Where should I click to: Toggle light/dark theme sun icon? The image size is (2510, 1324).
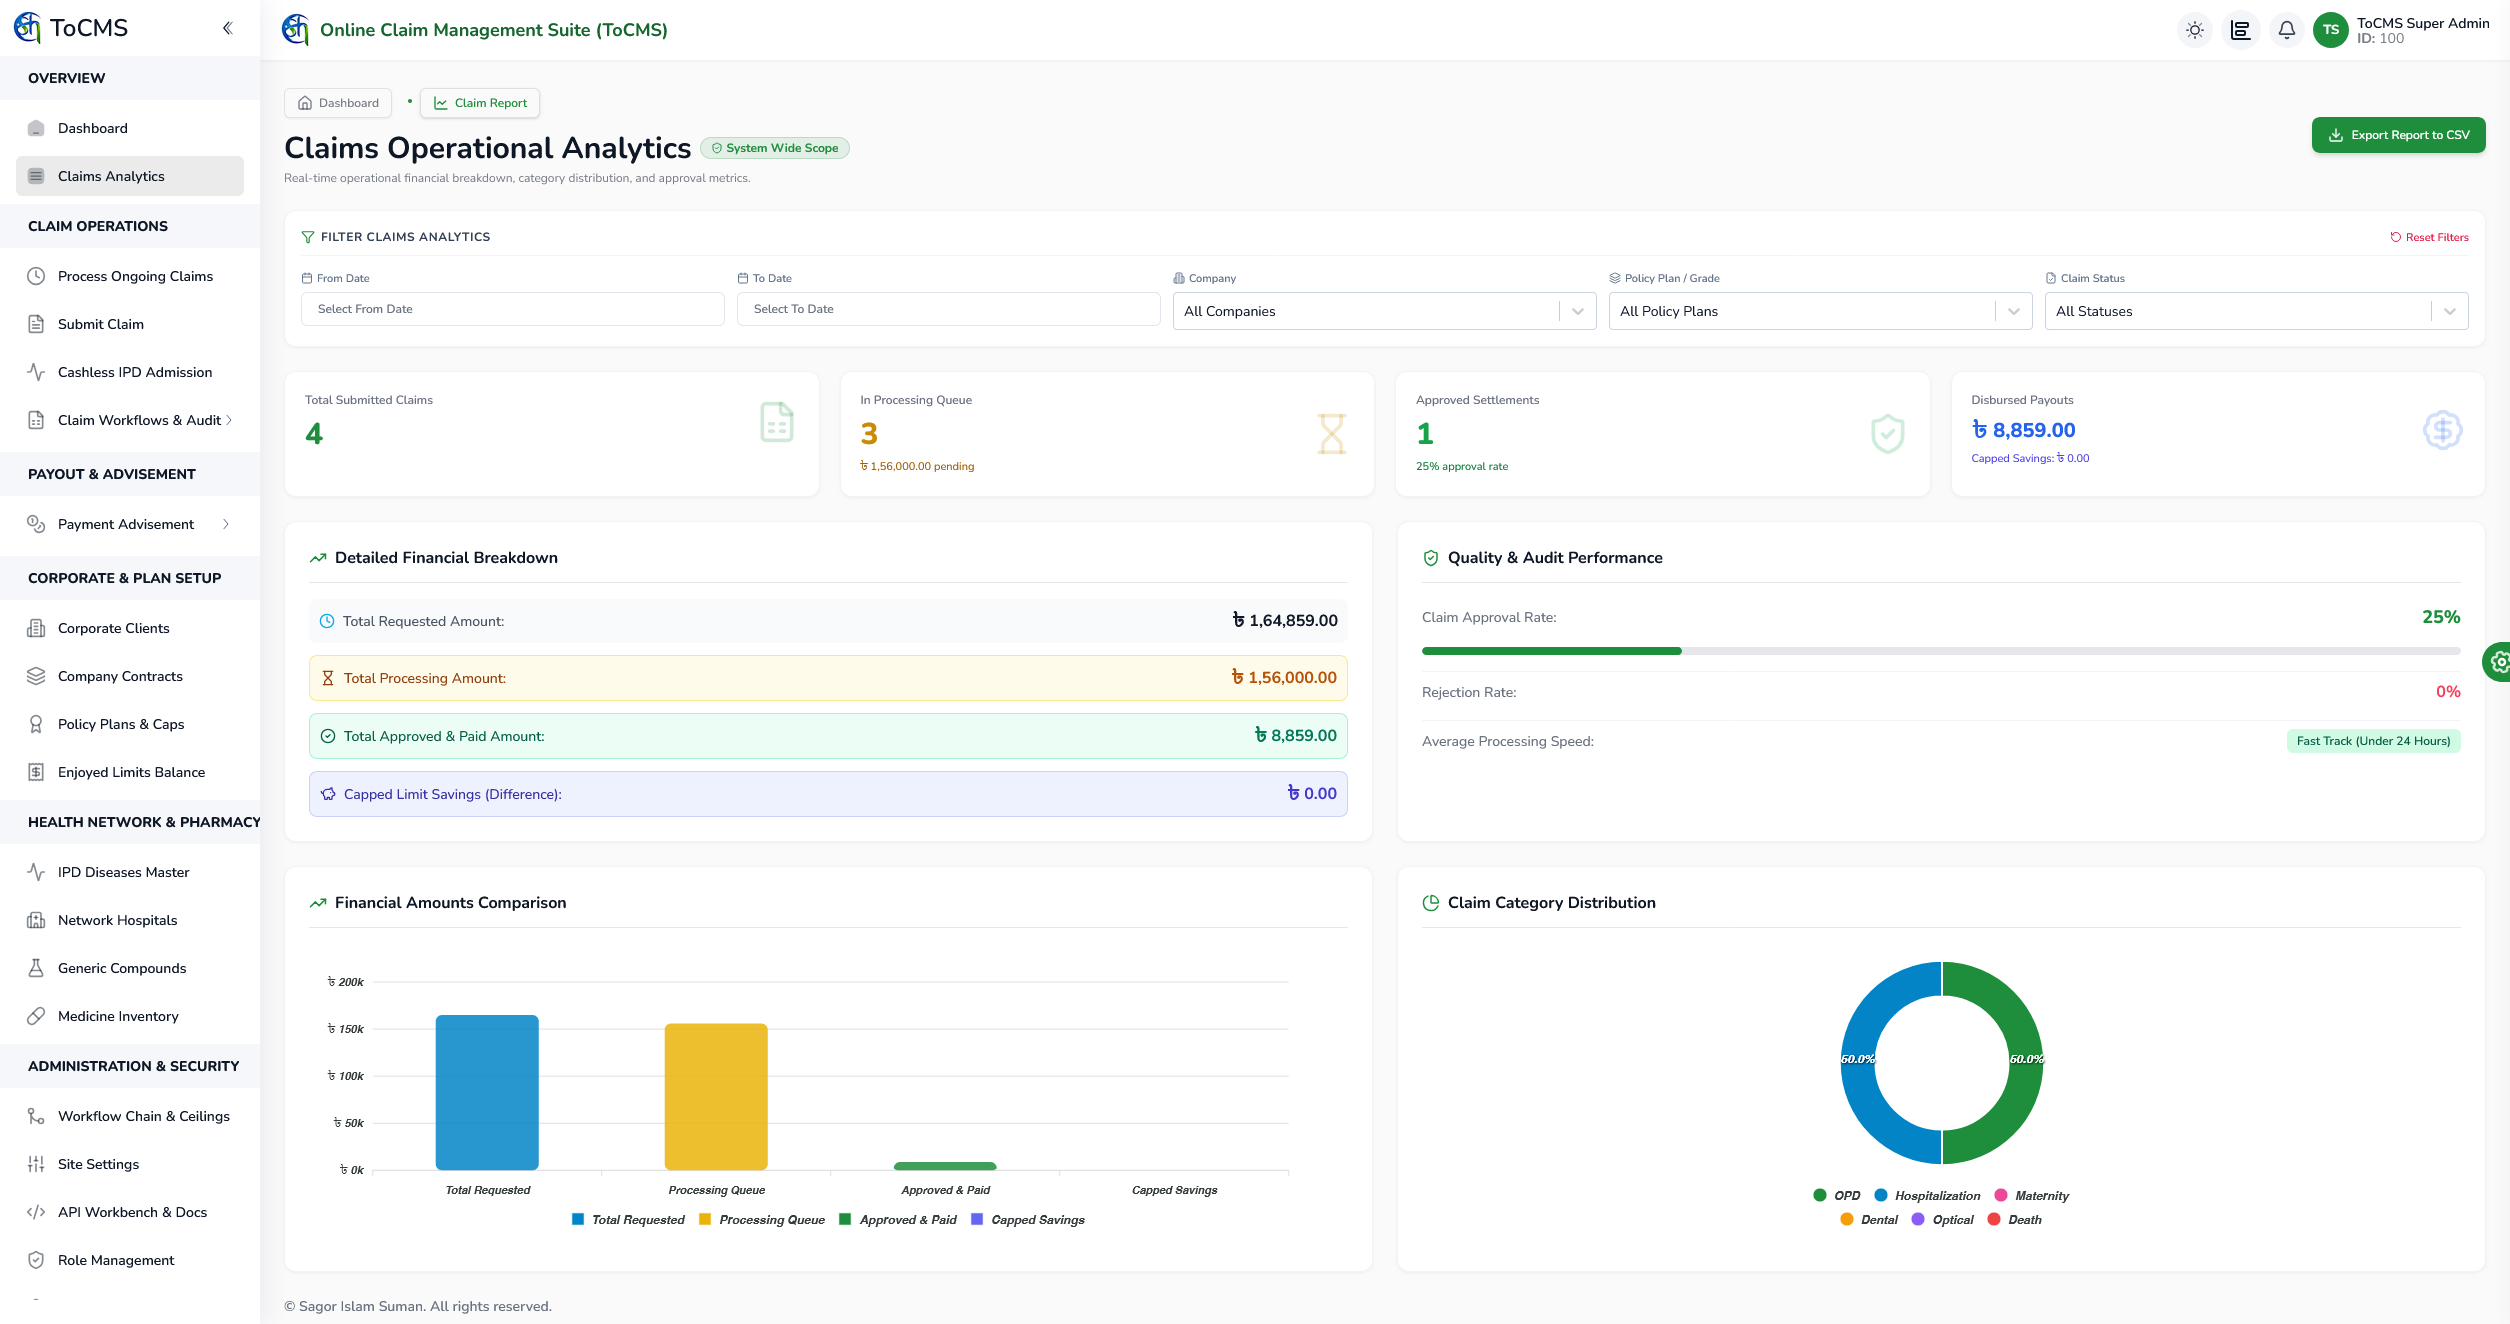point(2195,30)
